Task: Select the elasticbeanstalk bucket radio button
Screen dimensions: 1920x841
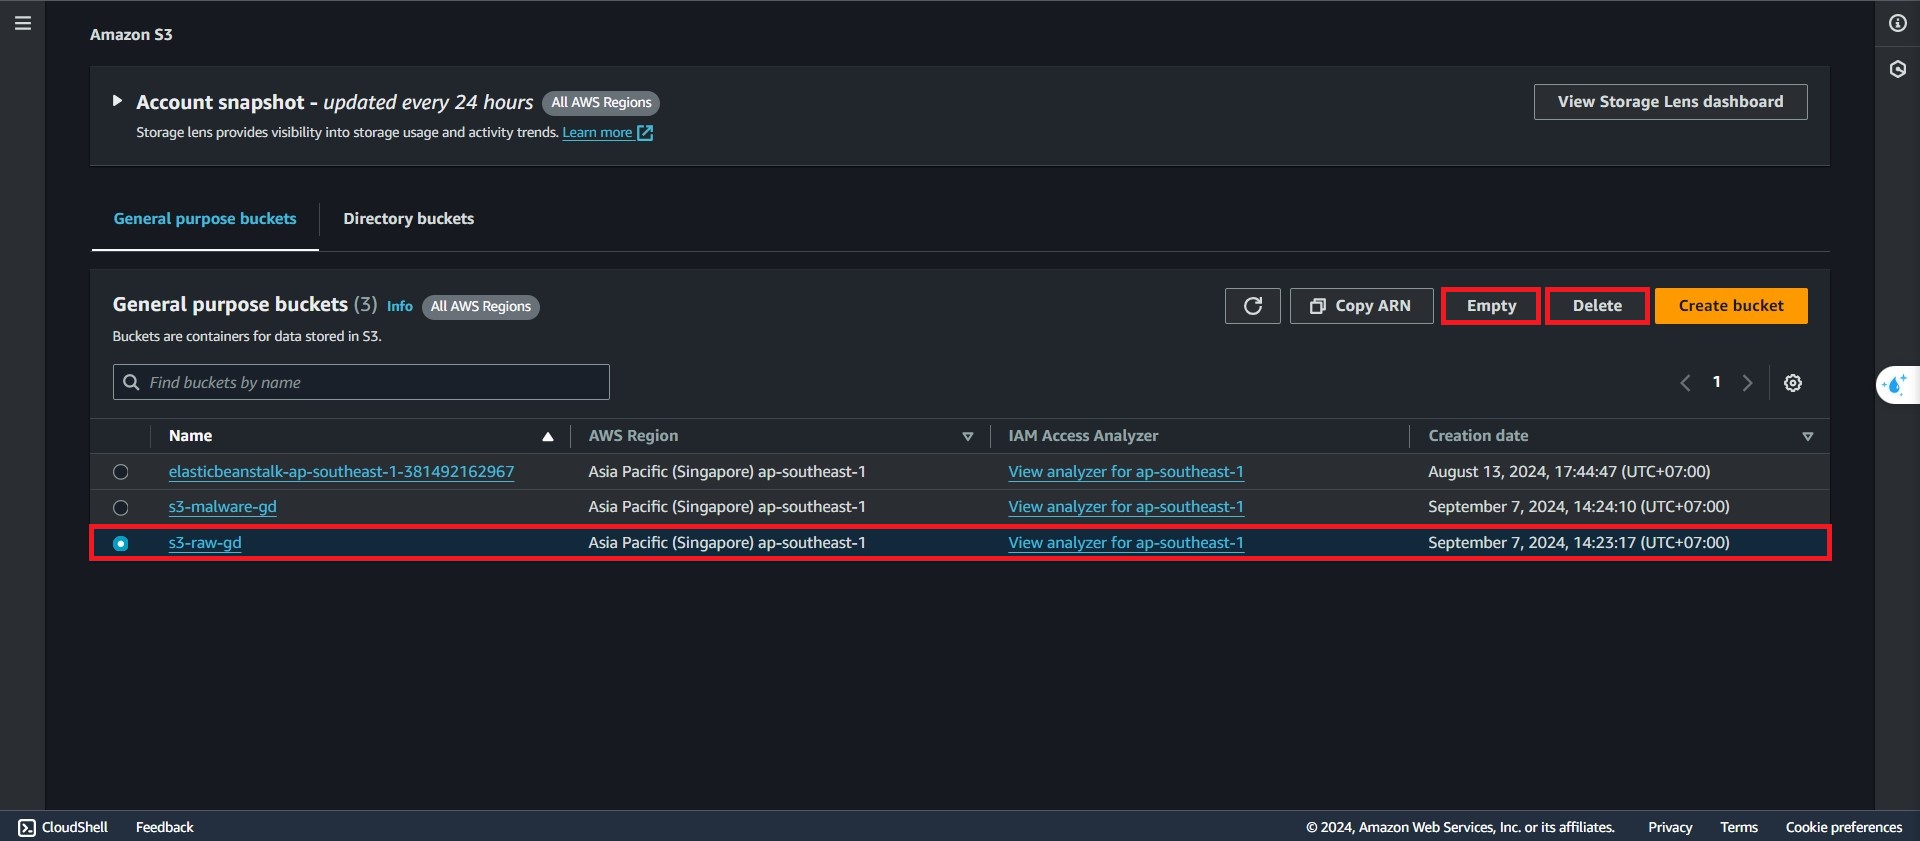Action: click(x=121, y=472)
